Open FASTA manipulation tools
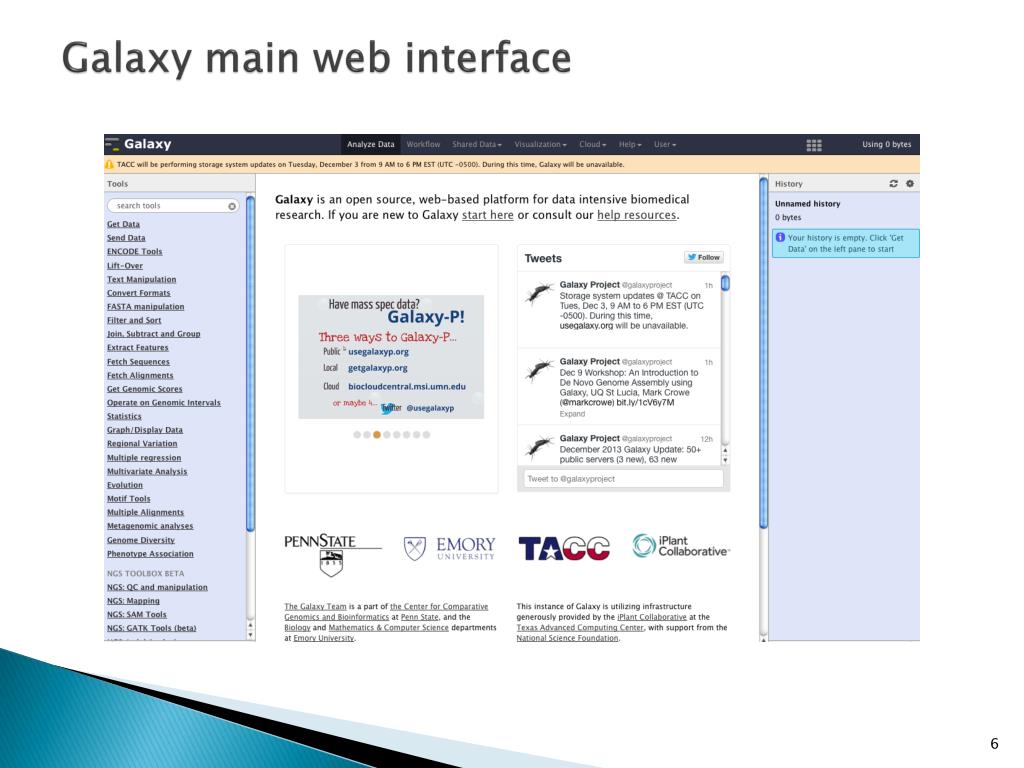Image resolution: width=1024 pixels, height=768 pixels. (146, 307)
